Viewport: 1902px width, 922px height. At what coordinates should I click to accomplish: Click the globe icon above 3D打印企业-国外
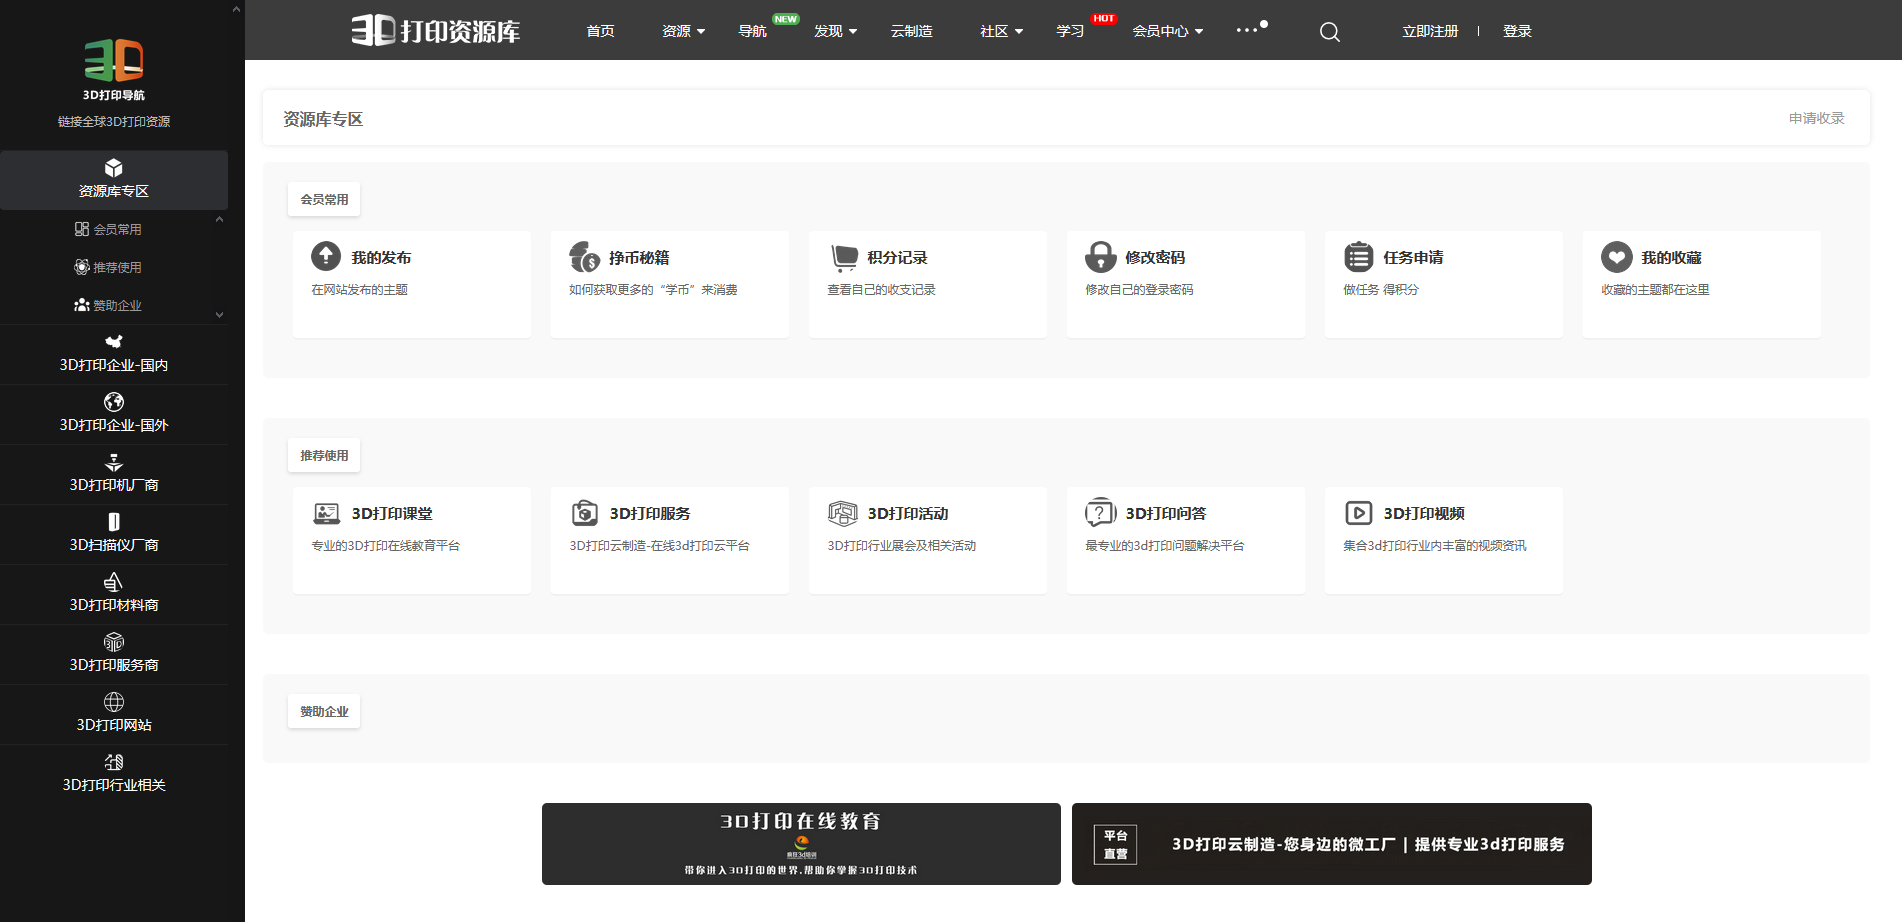(x=114, y=401)
